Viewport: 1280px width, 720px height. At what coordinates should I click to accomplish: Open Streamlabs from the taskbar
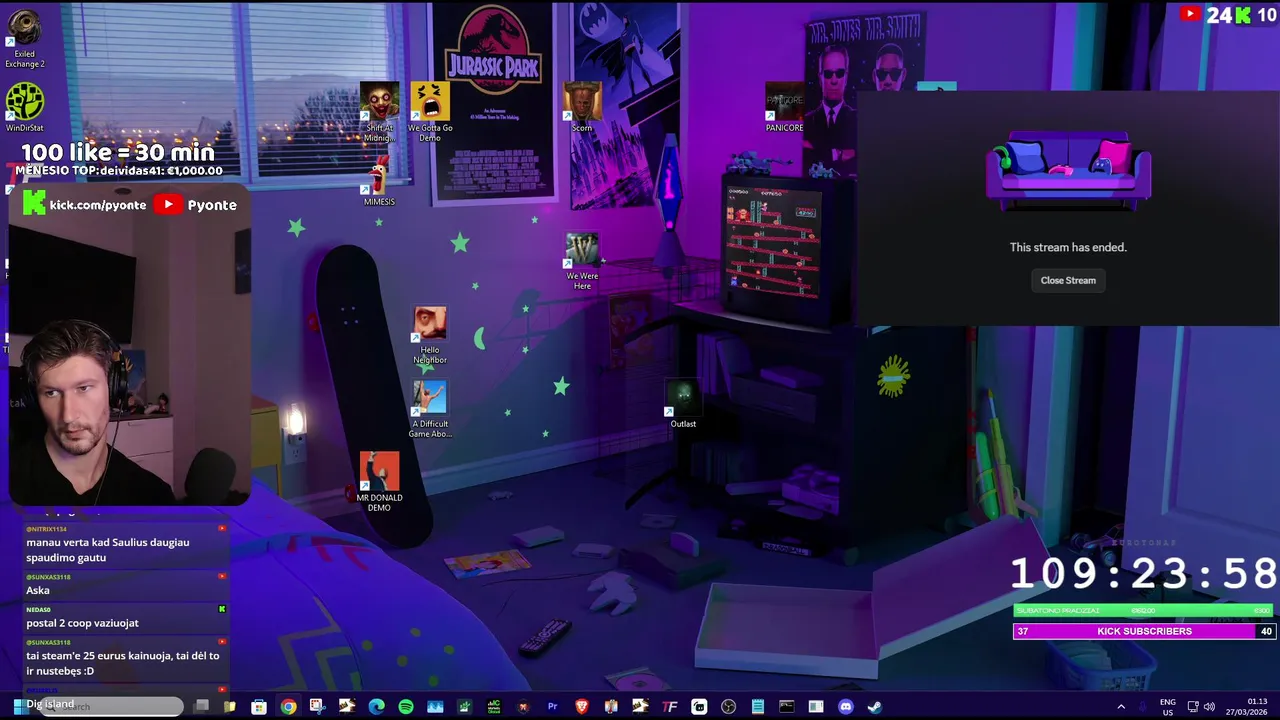click(x=699, y=707)
